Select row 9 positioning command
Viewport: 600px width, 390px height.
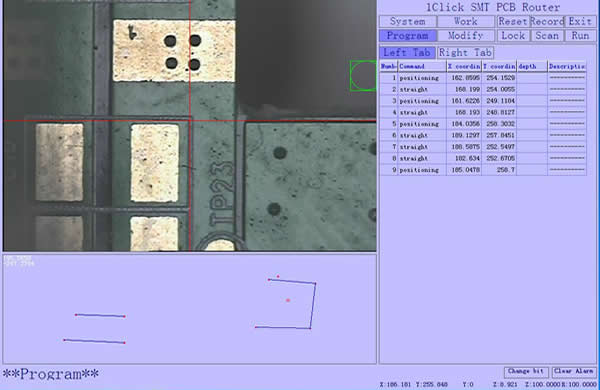tap(483, 170)
